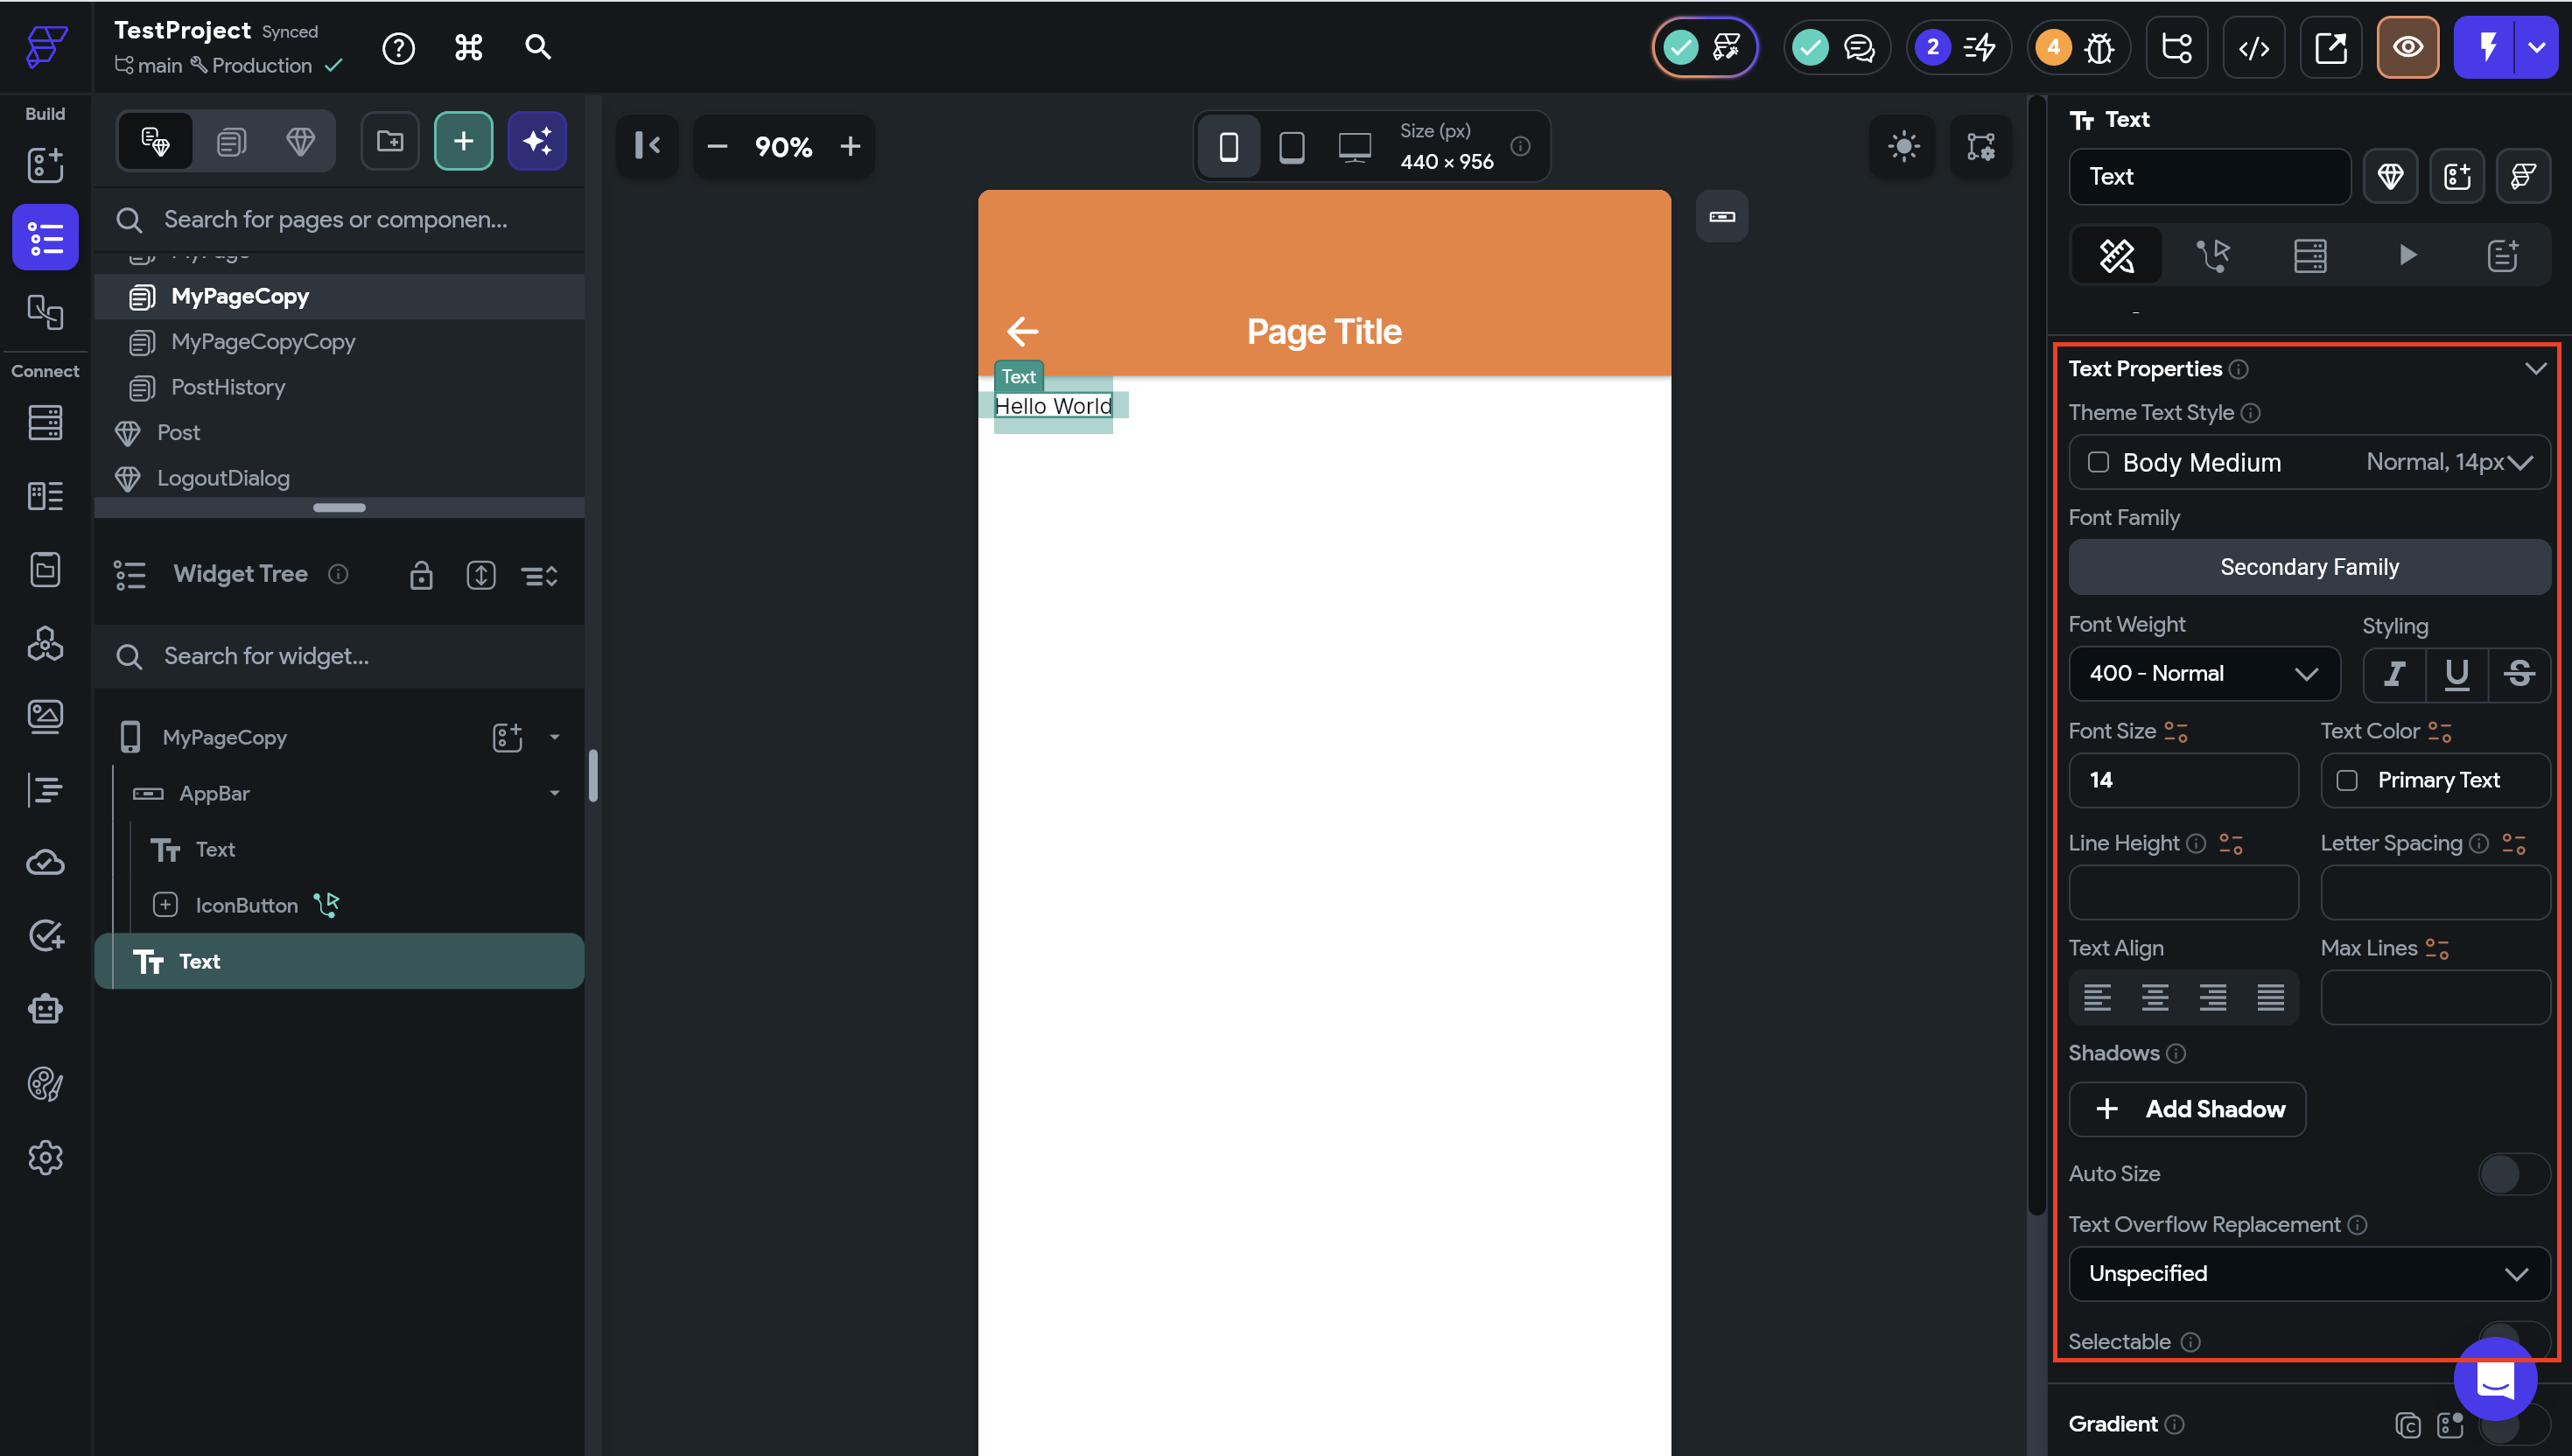Viewport: 2572px width, 1456px height.
Task: Open the AI generate sparkle button
Action: [537, 142]
